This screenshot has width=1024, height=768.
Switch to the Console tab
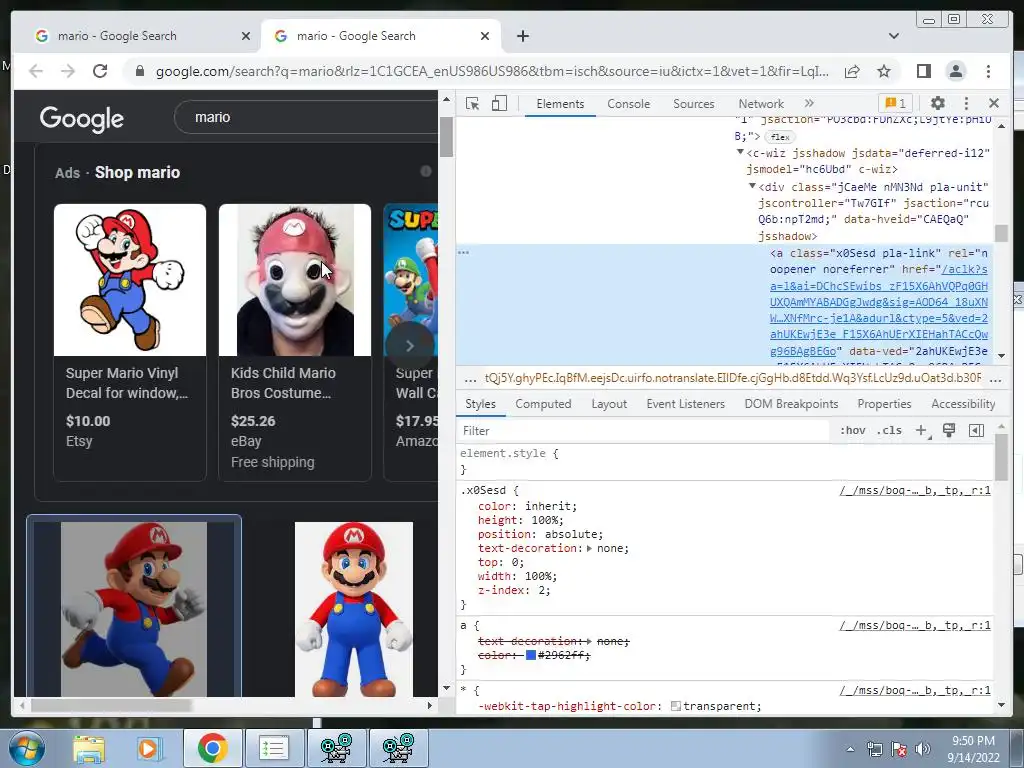tap(628, 104)
